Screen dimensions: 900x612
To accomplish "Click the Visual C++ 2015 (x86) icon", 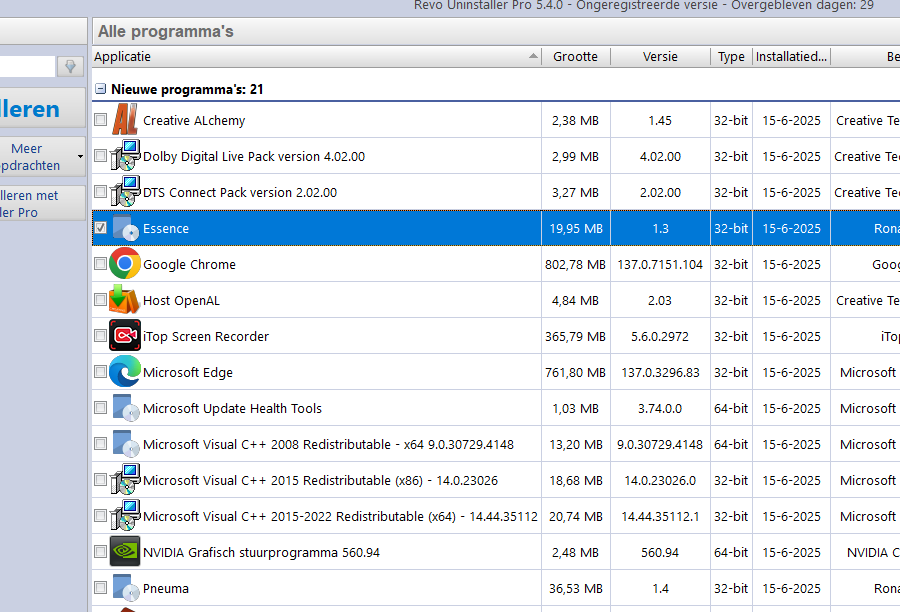I will [125, 480].
